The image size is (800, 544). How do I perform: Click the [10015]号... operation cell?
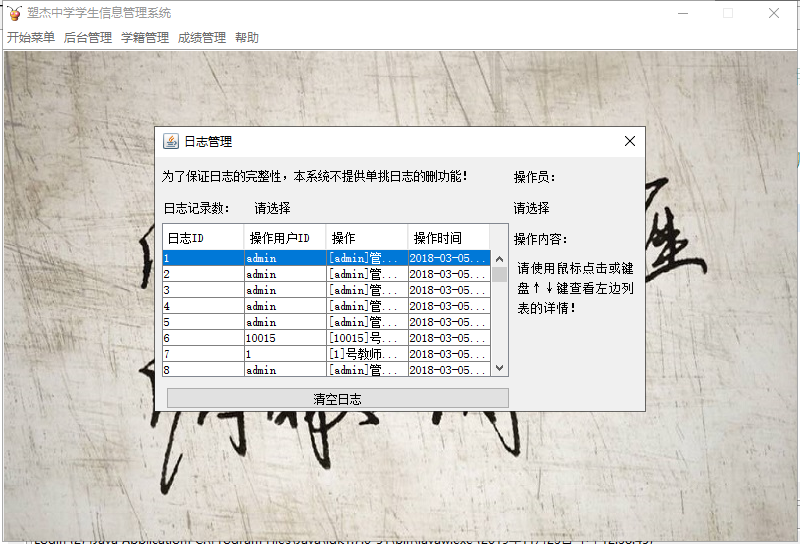point(367,338)
